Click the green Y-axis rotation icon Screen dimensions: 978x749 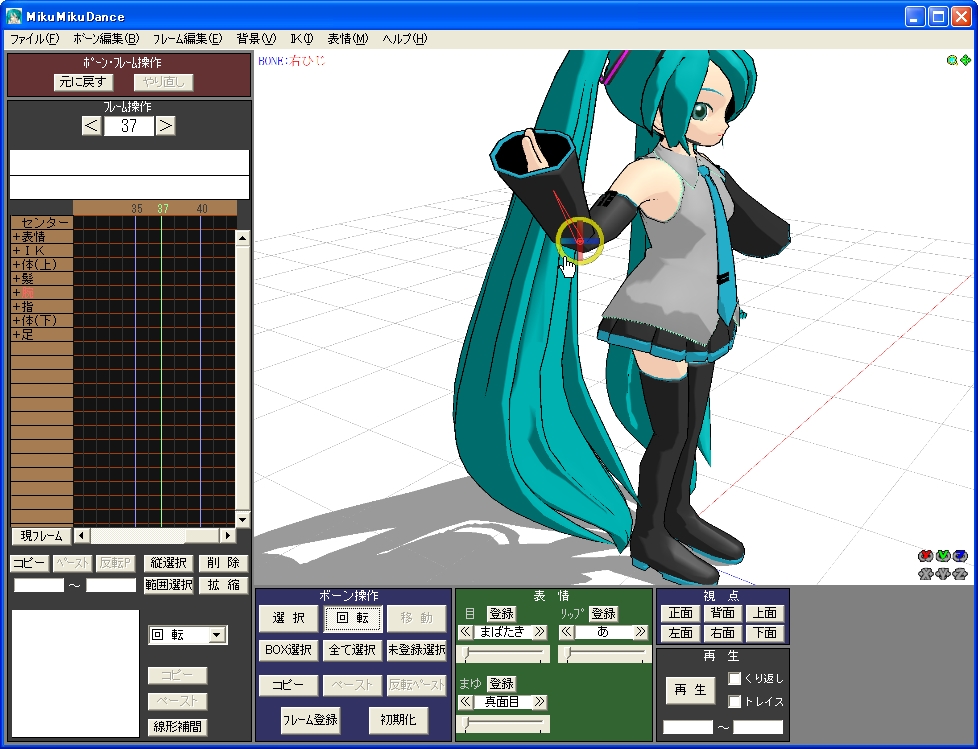[x=943, y=556]
